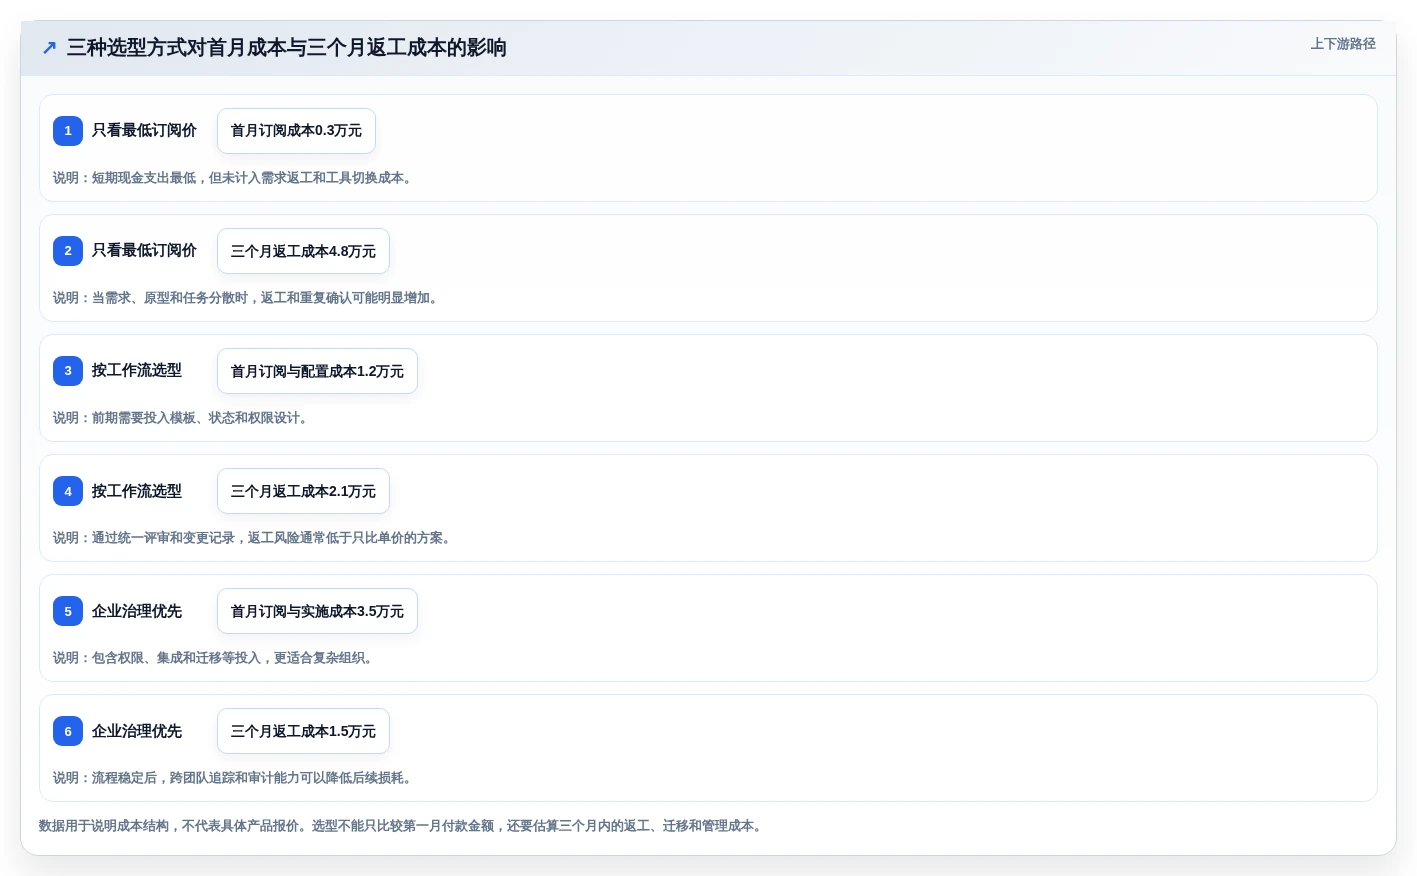Click the note 当需求、原型和任务分散时
This screenshot has height=876, width=1417.
pyautogui.click(x=247, y=298)
